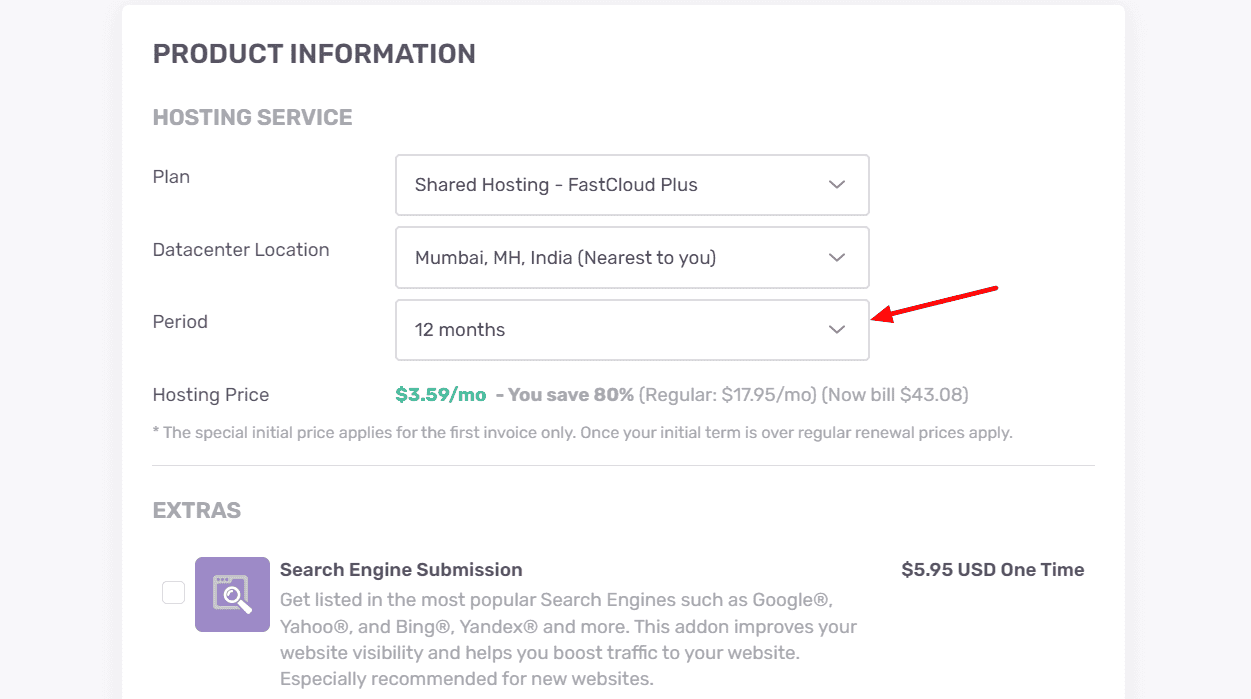Click the Period dropdown chevron arrow

[837, 329]
